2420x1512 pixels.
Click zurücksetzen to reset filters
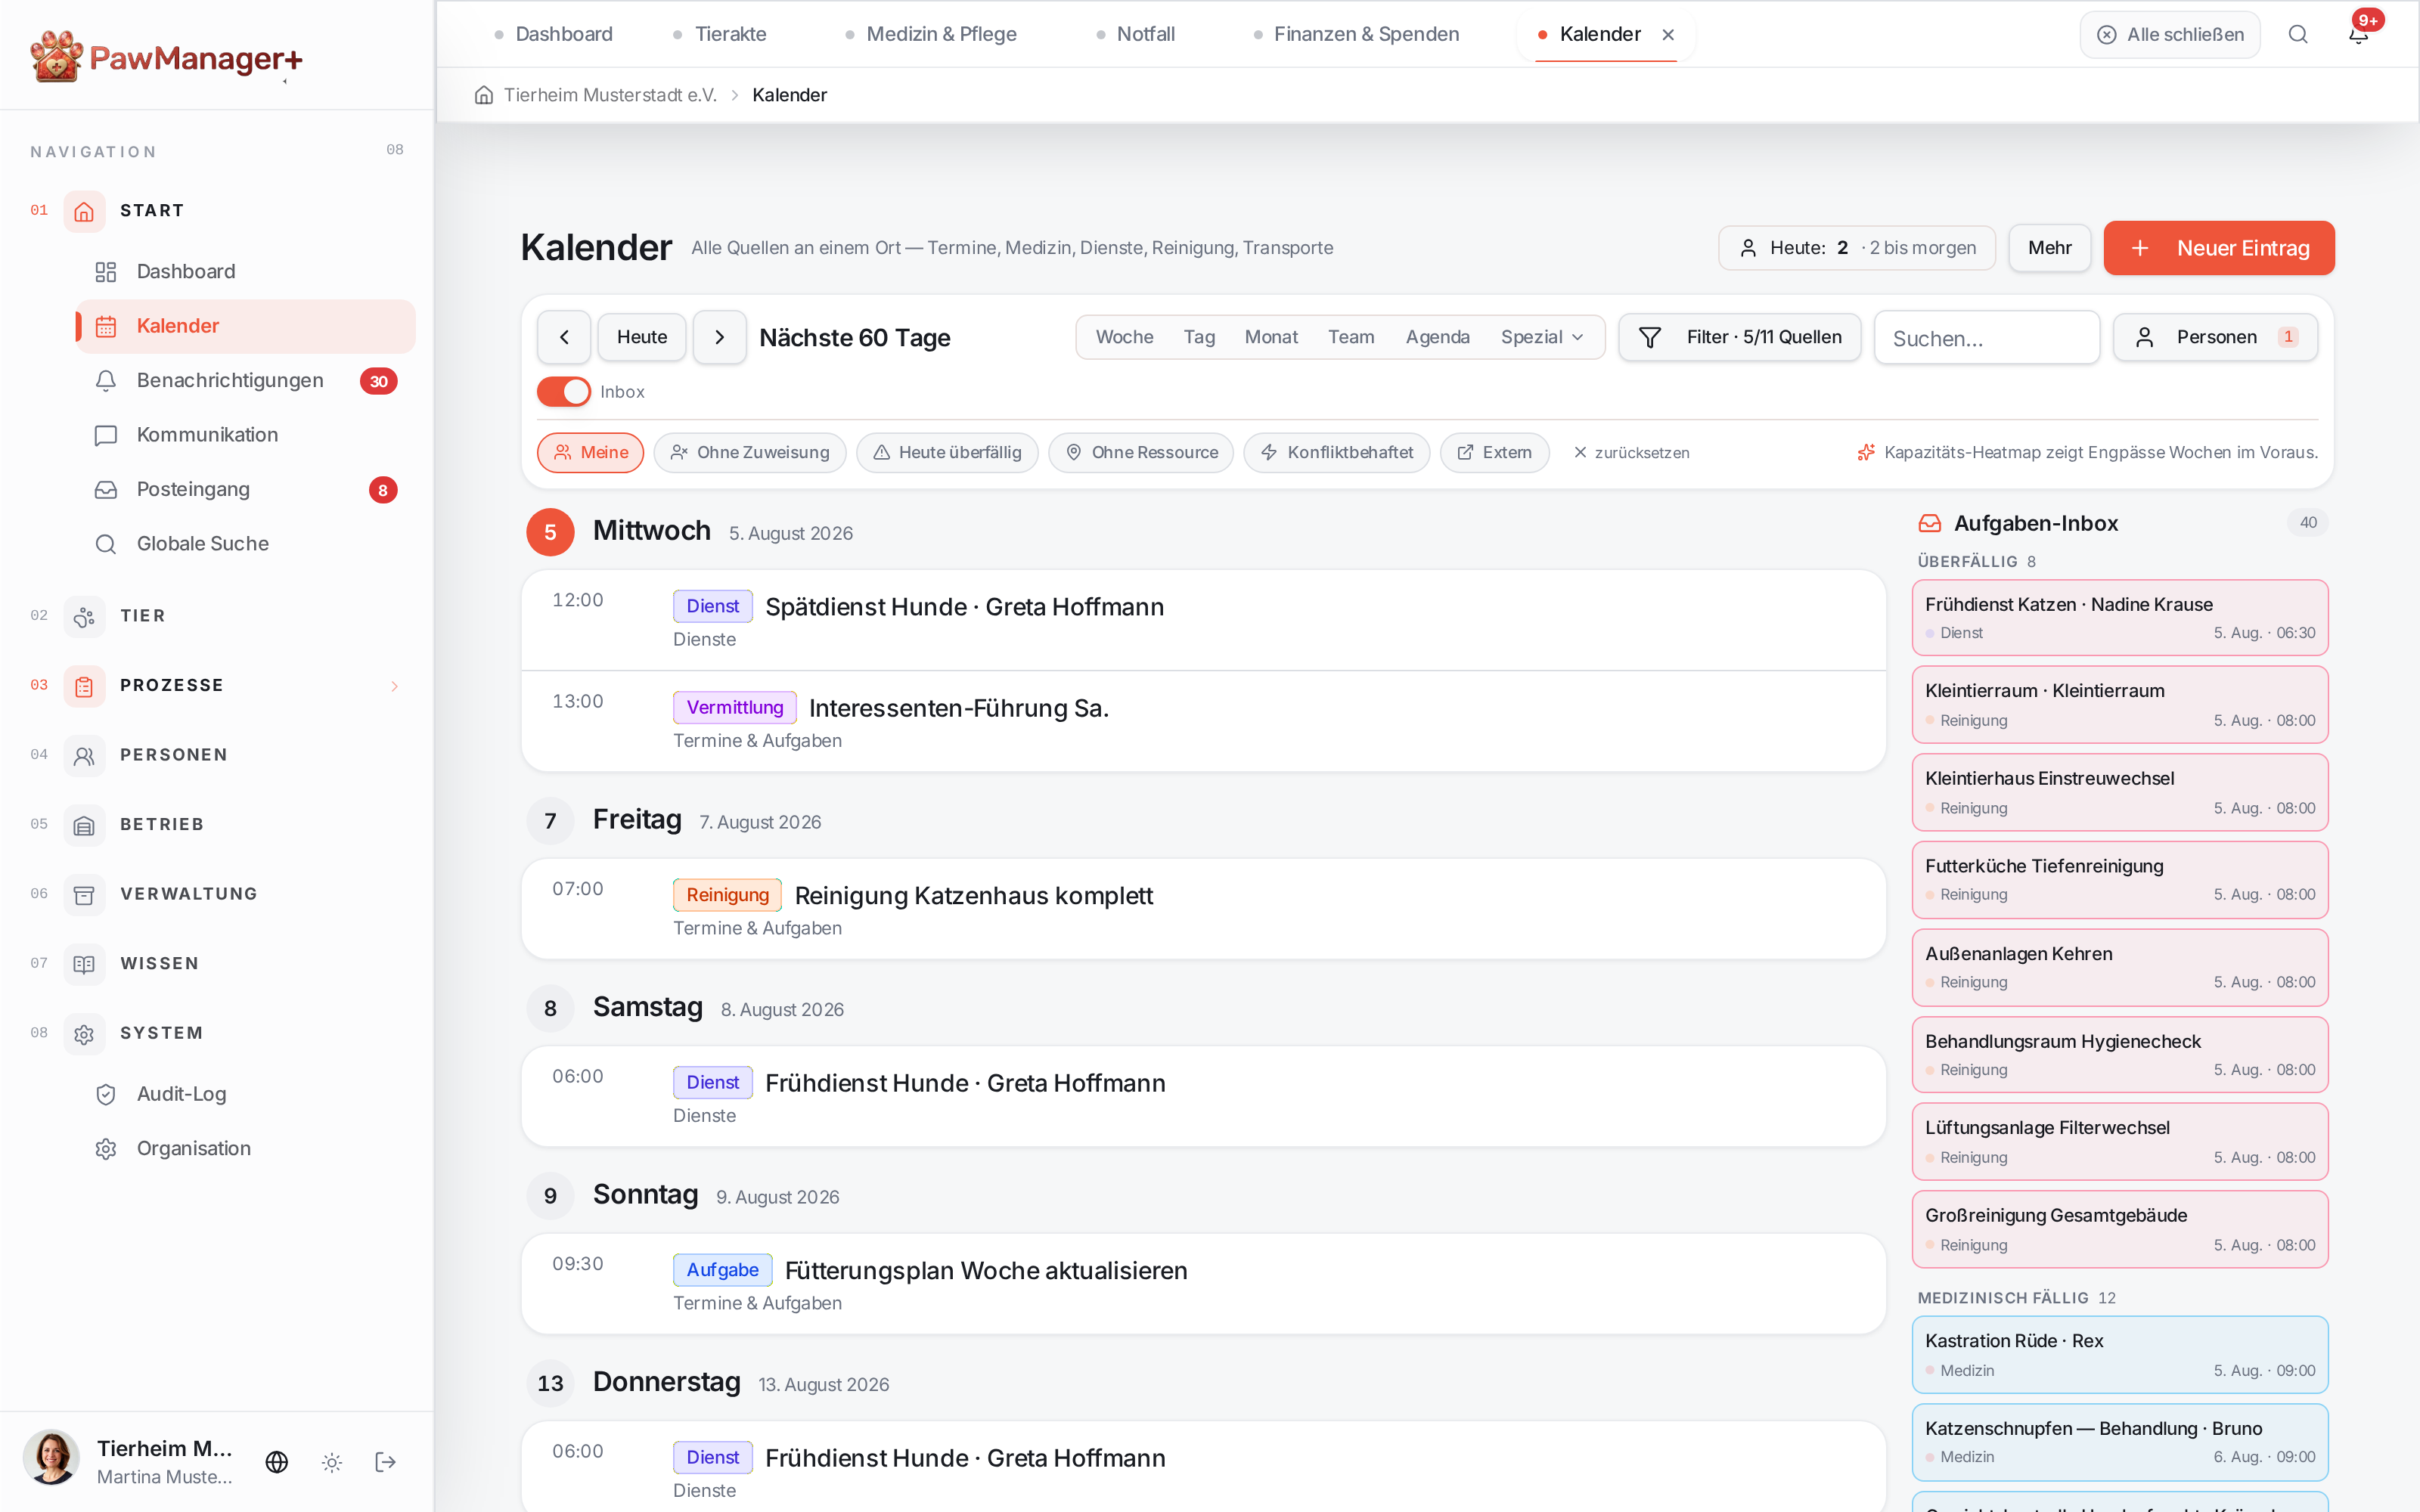(x=1631, y=453)
